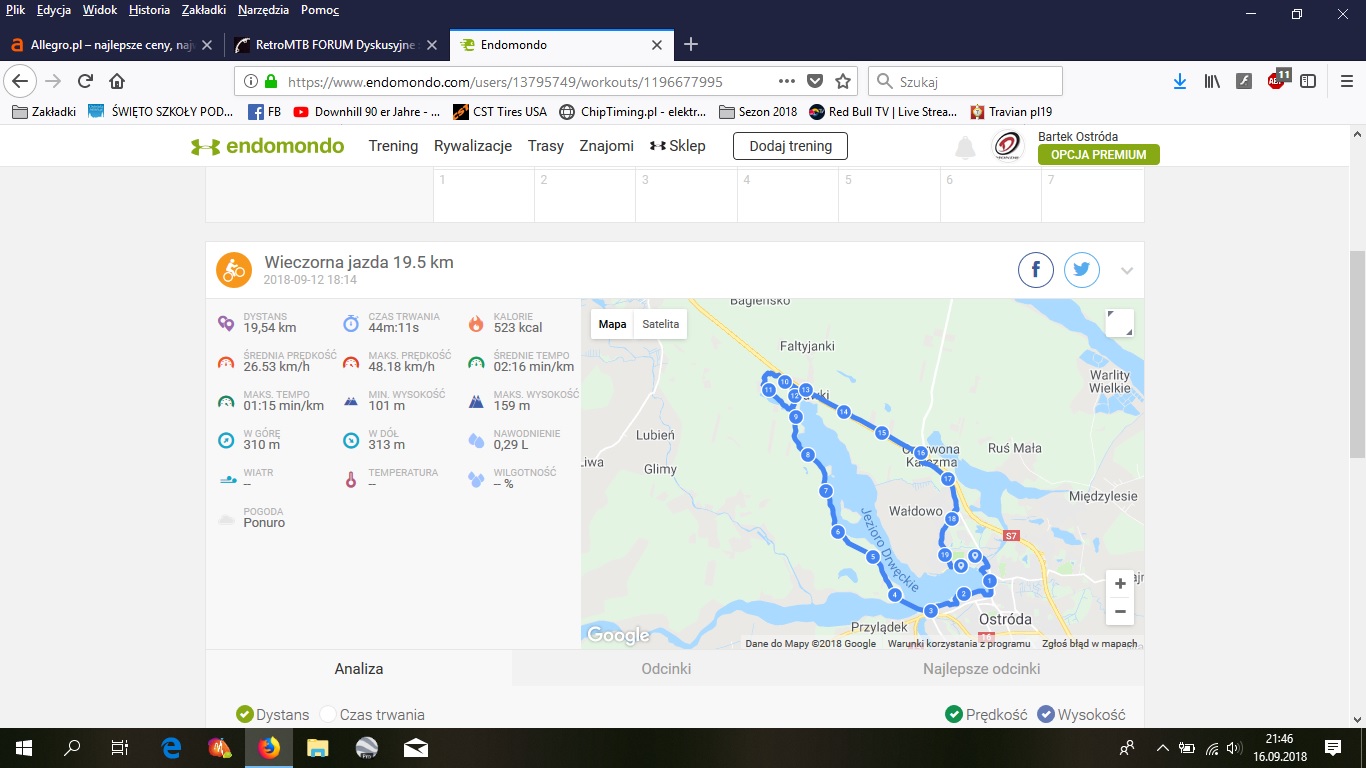Open the Firefox hamburger menu

[1345, 81]
